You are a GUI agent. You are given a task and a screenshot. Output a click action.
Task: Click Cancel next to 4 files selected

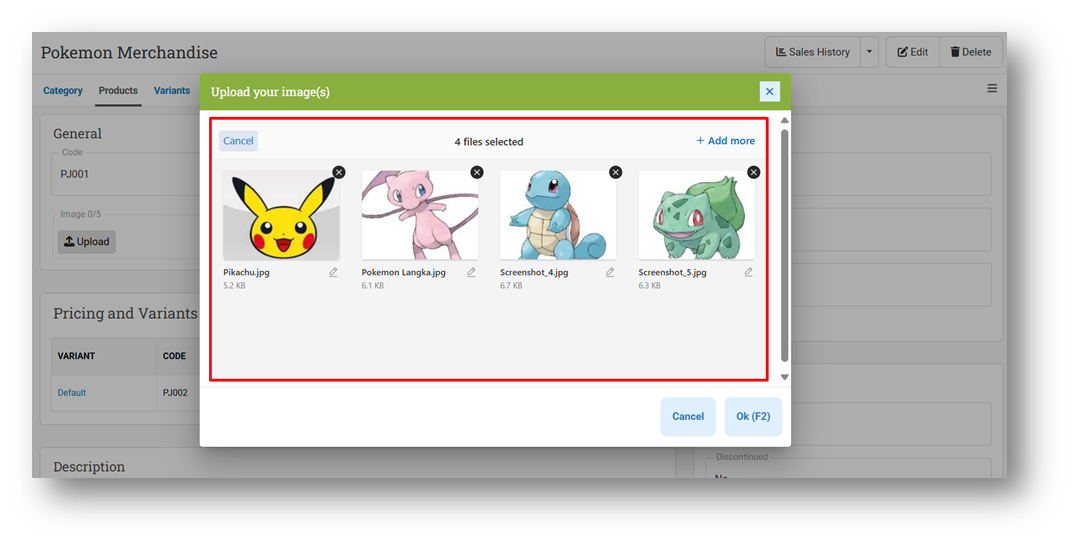(238, 141)
